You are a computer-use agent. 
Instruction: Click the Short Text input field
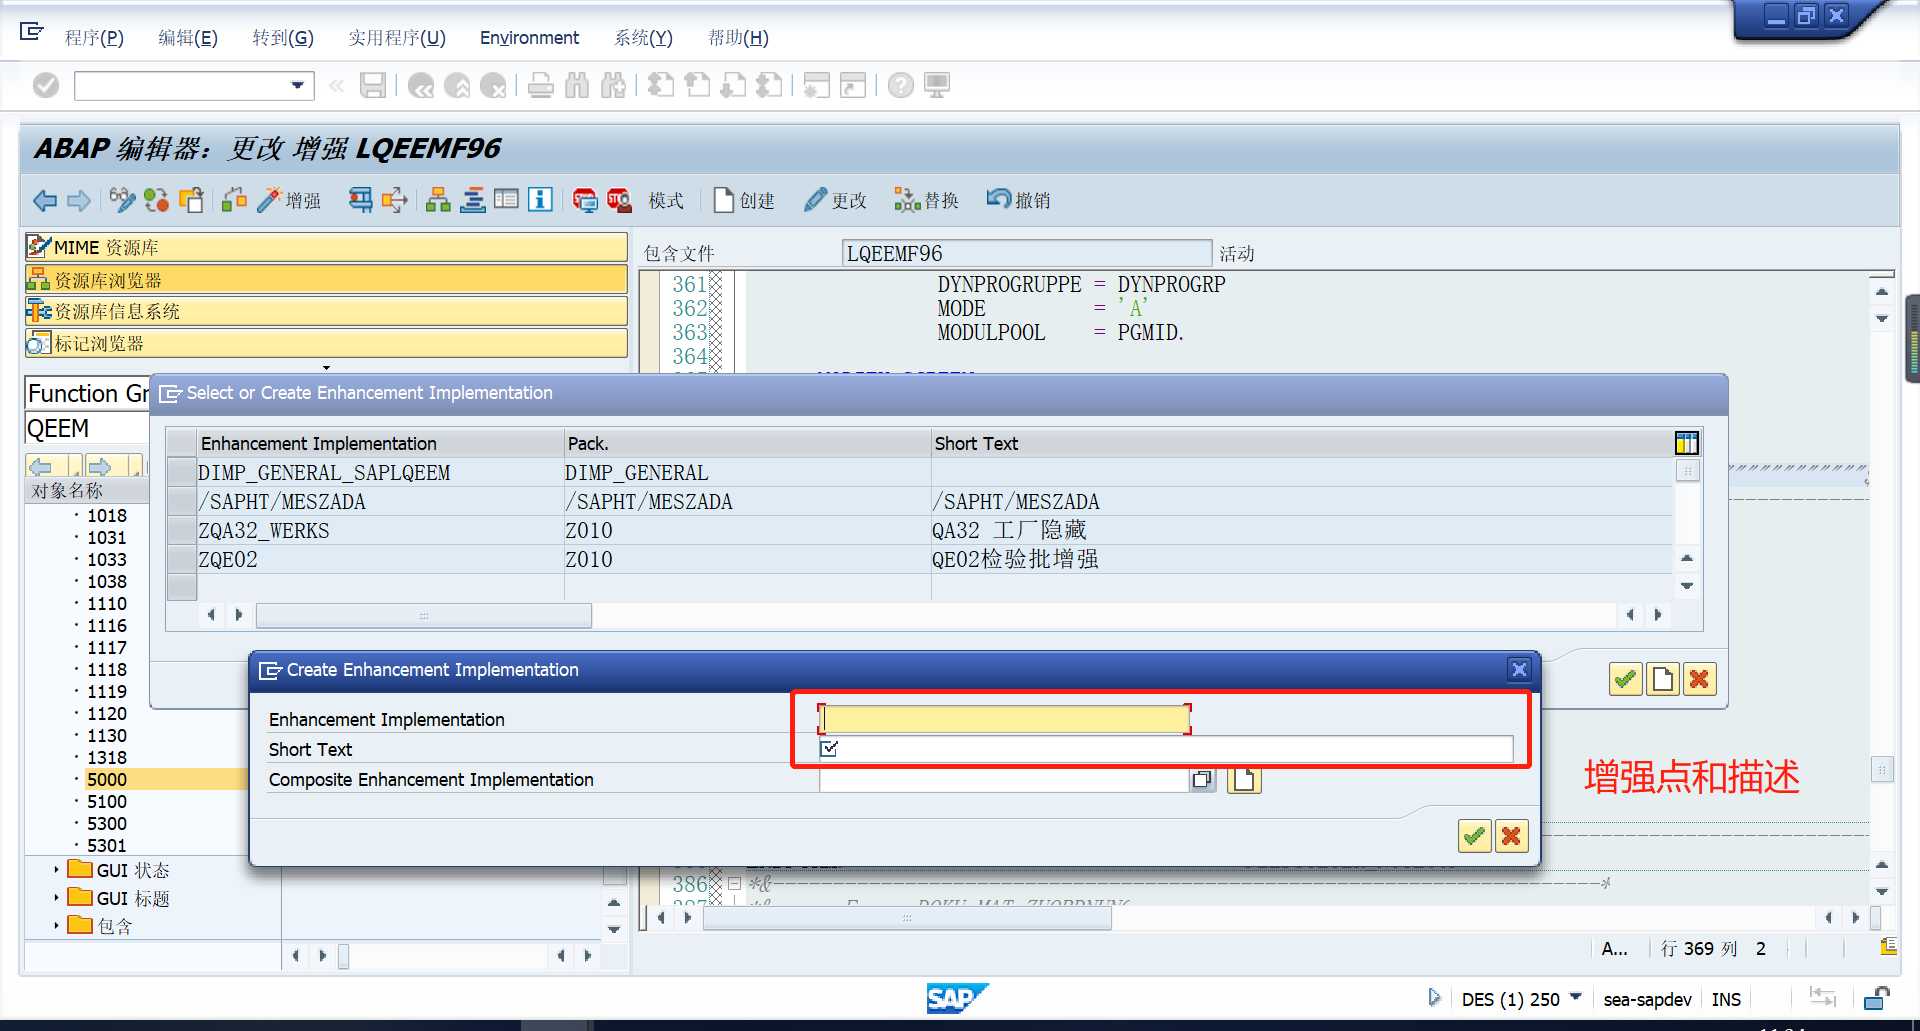tap(1166, 749)
